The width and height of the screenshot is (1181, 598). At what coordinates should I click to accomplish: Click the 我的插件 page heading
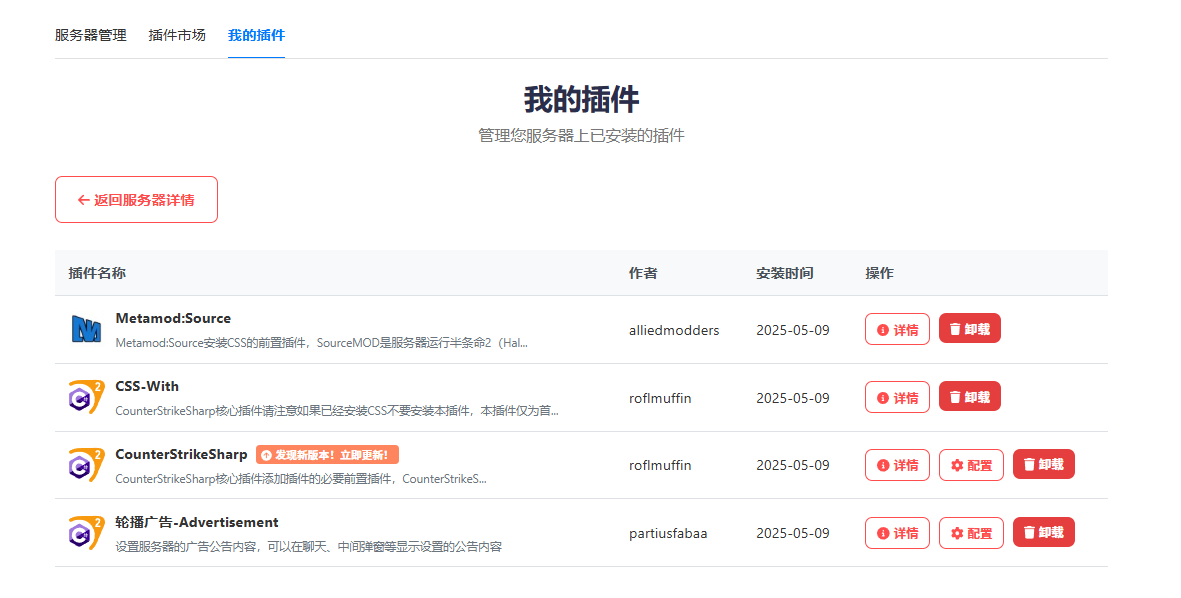pyautogui.click(x=581, y=99)
